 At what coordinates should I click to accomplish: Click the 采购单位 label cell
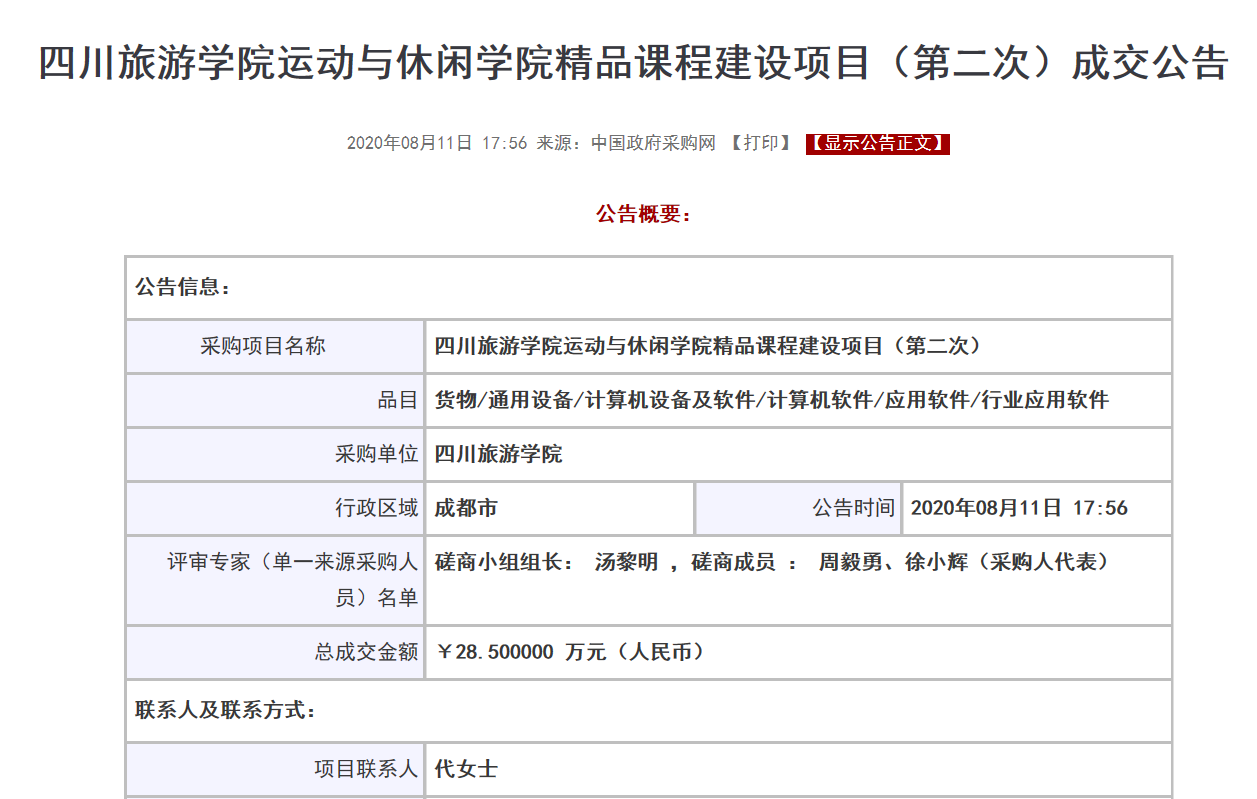pyautogui.click(x=275, y=454)
